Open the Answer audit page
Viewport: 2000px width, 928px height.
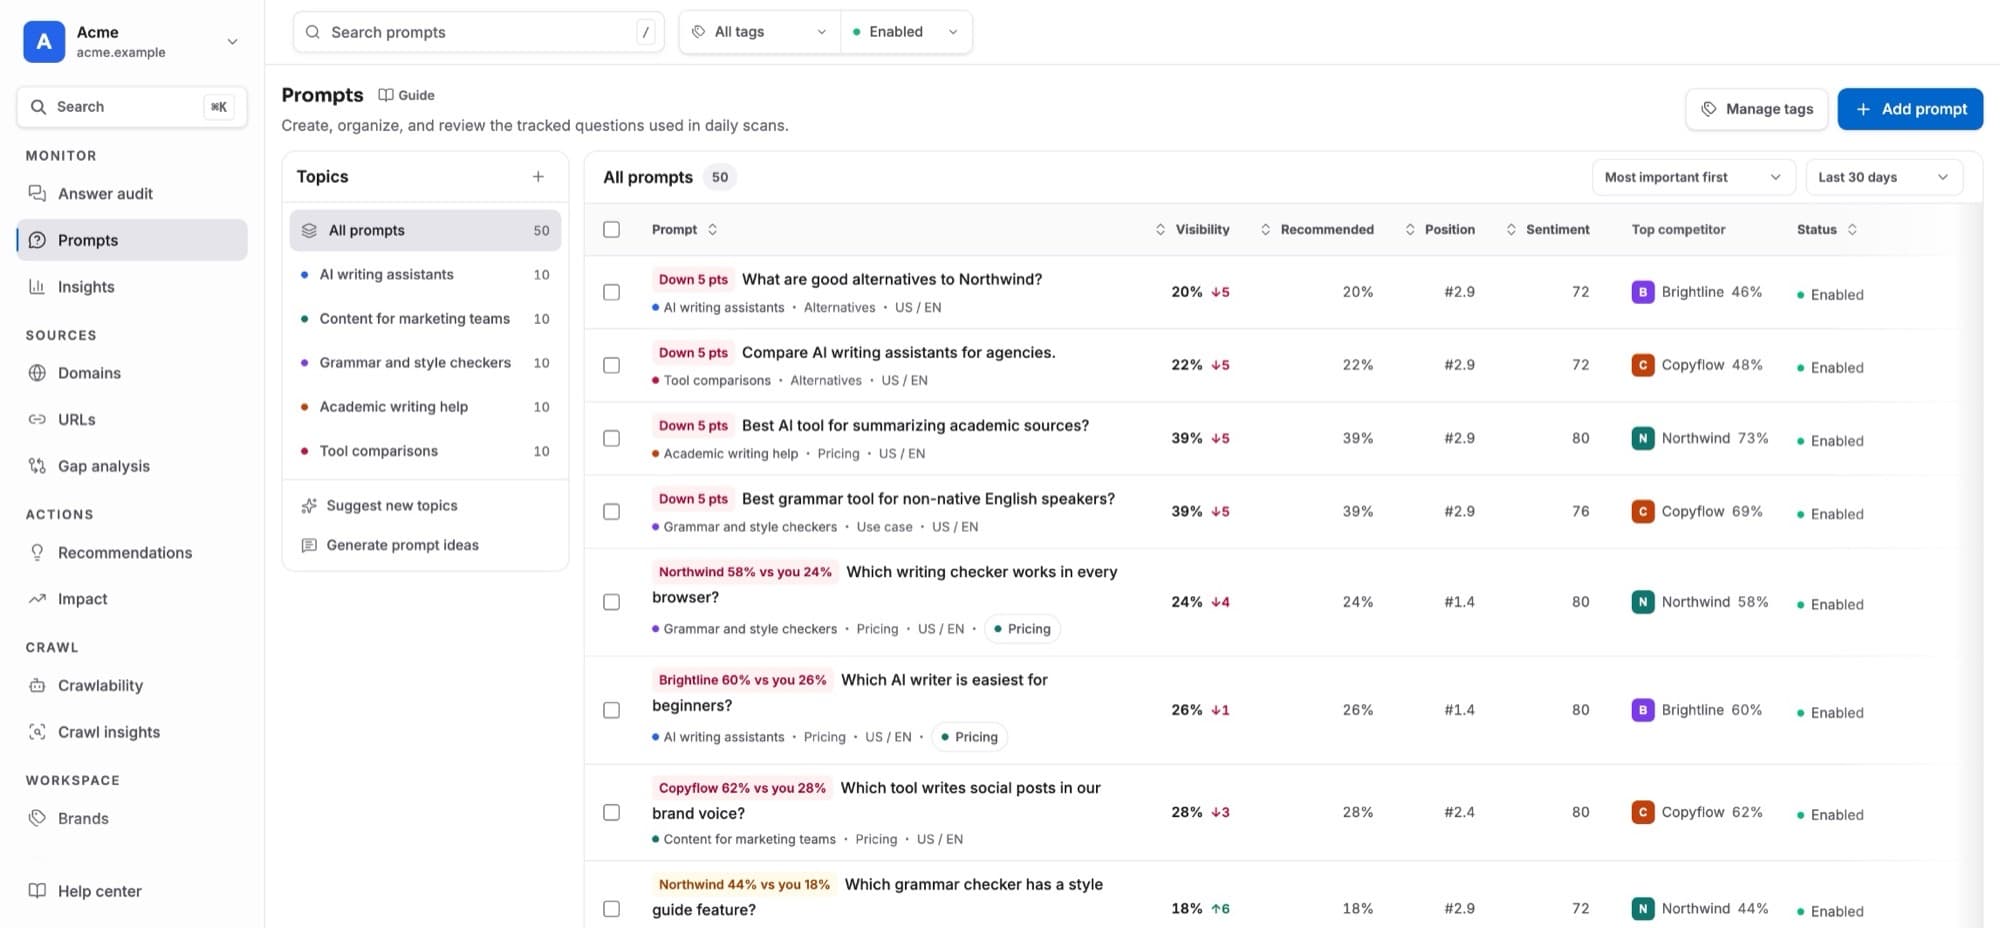click(x=131, y=193)
